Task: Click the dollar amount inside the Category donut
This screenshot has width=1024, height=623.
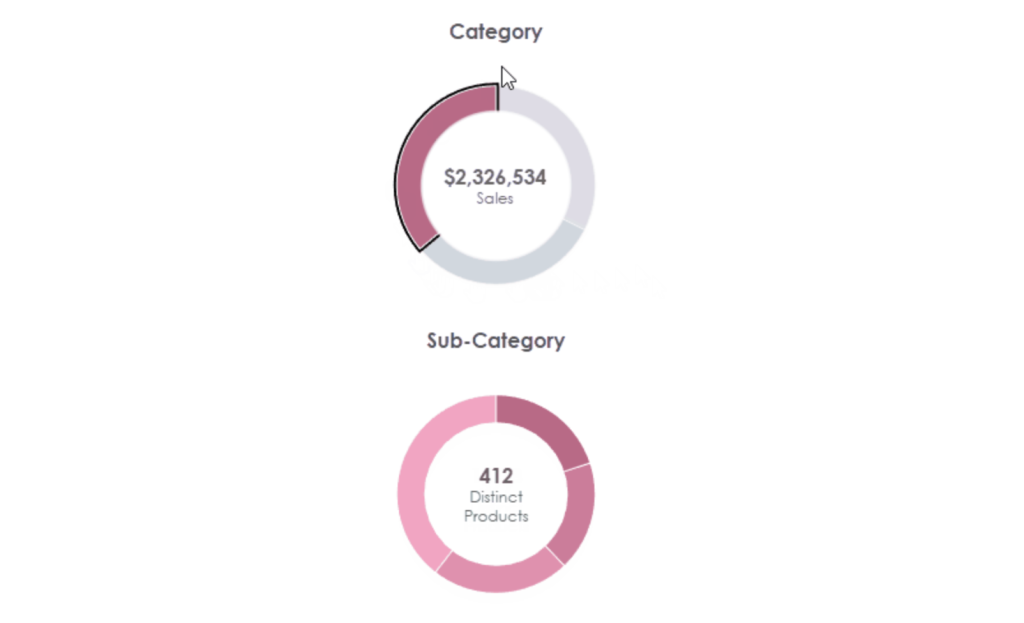Action: click(495, 178)
